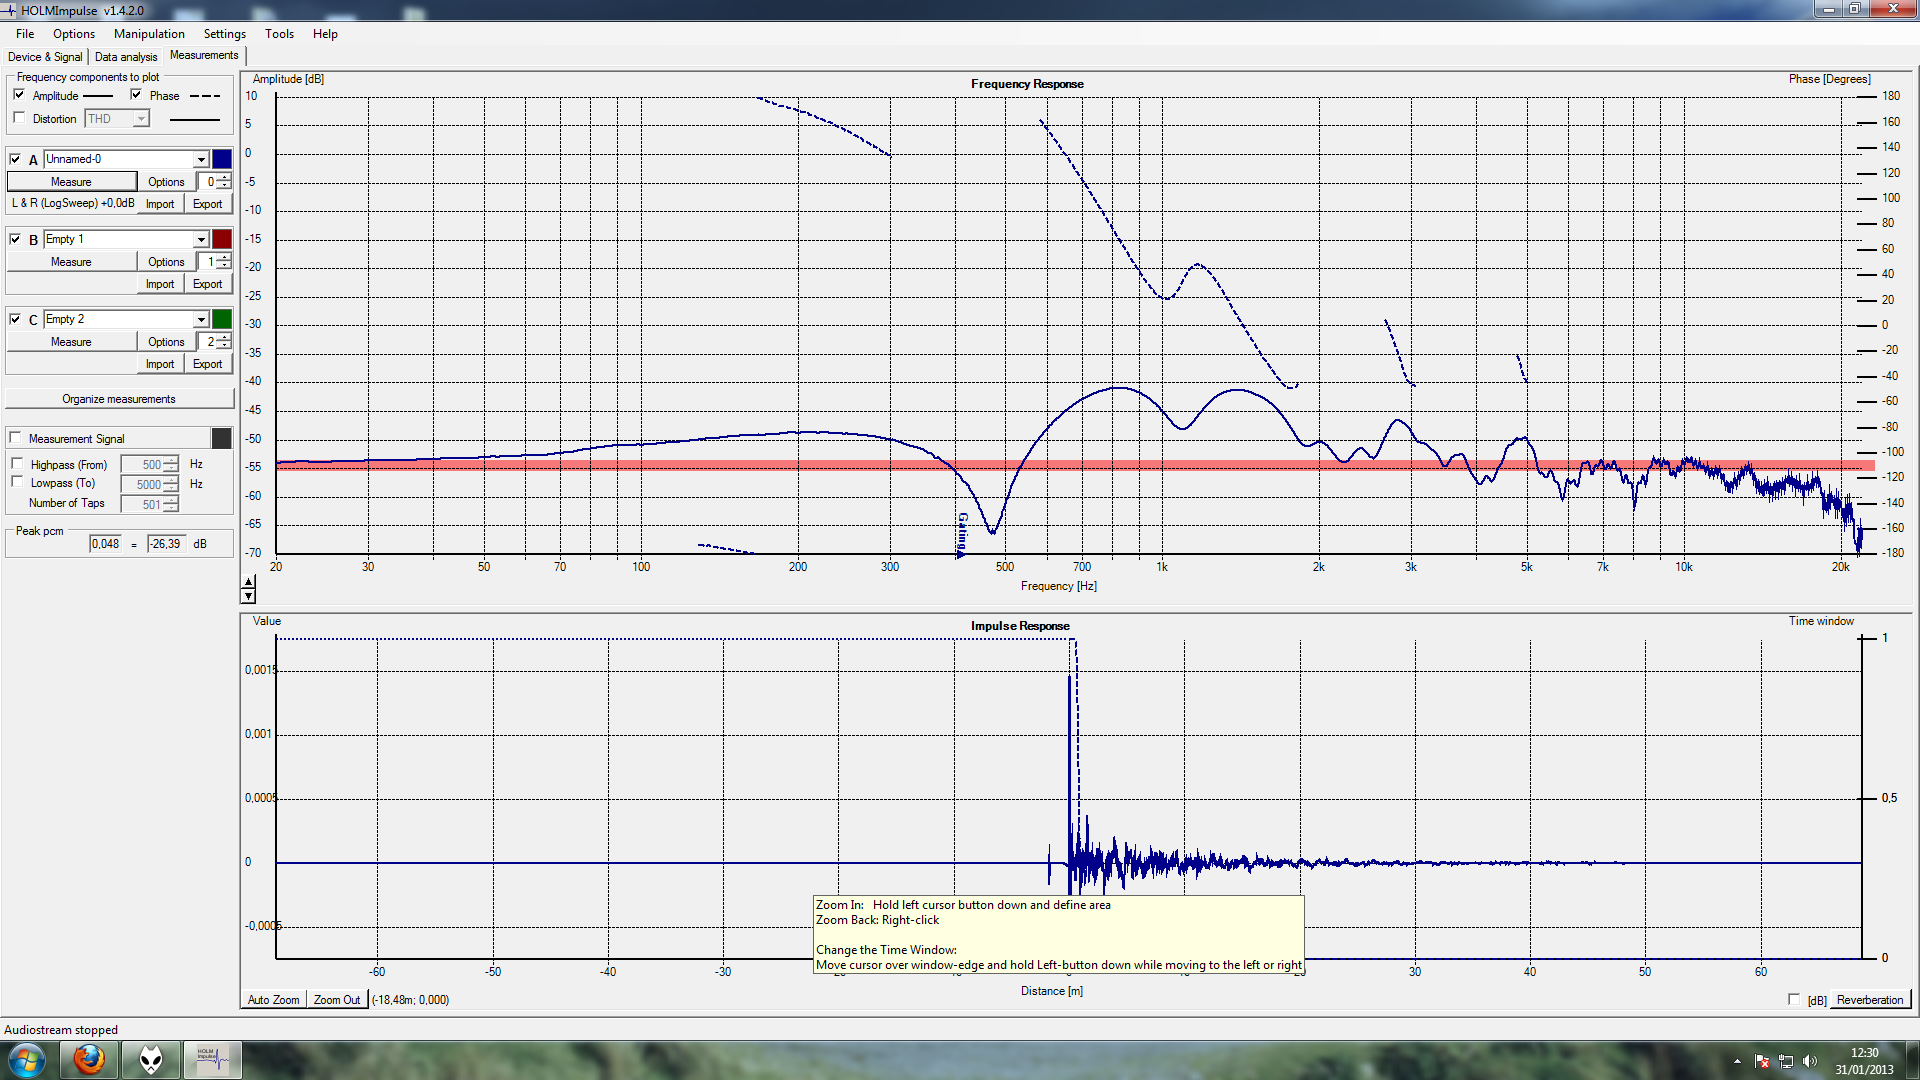Screen dimensions: 1920x1080
Task: Click the -26,39 dB value field
Action: tap(166, 544)
